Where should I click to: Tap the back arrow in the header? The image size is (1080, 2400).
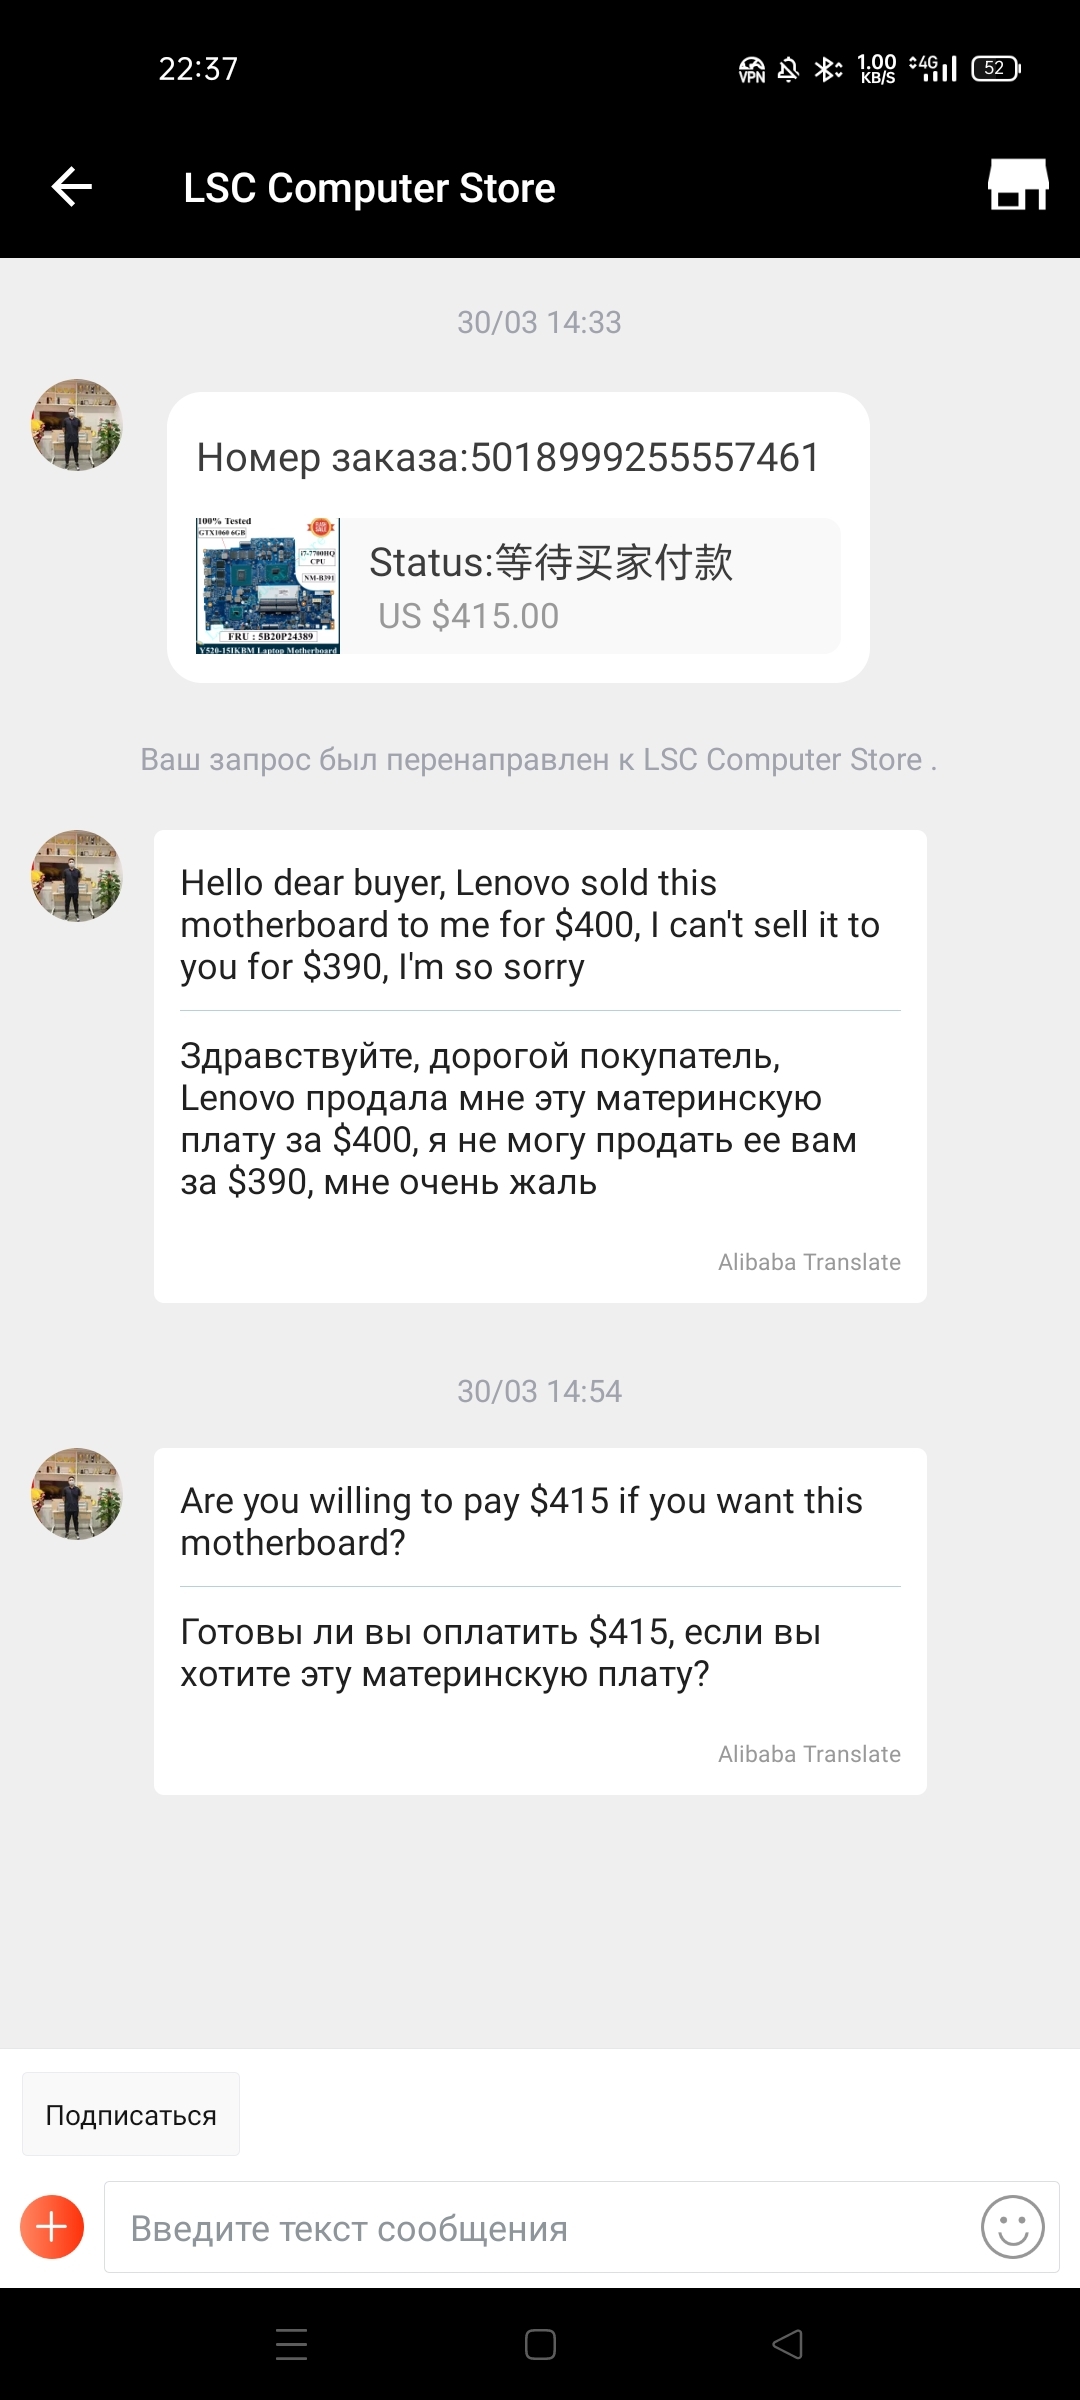pos(72,187)
